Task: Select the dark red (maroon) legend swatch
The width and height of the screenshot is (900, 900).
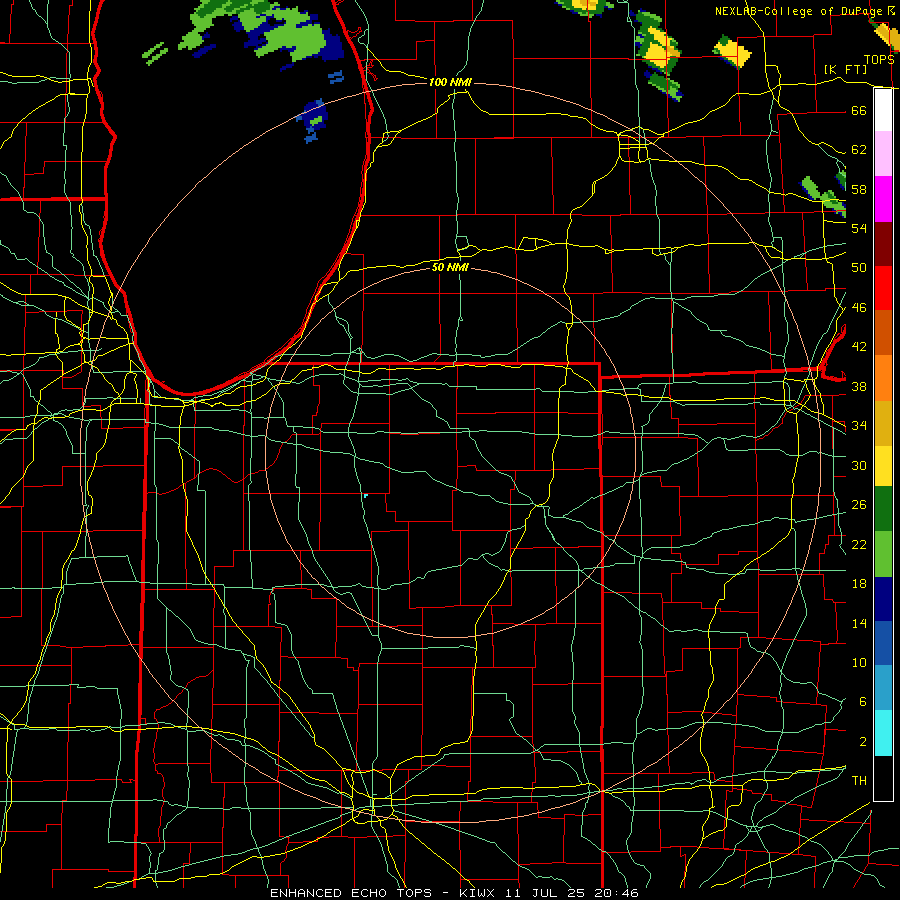Action: tap(883, 244)
